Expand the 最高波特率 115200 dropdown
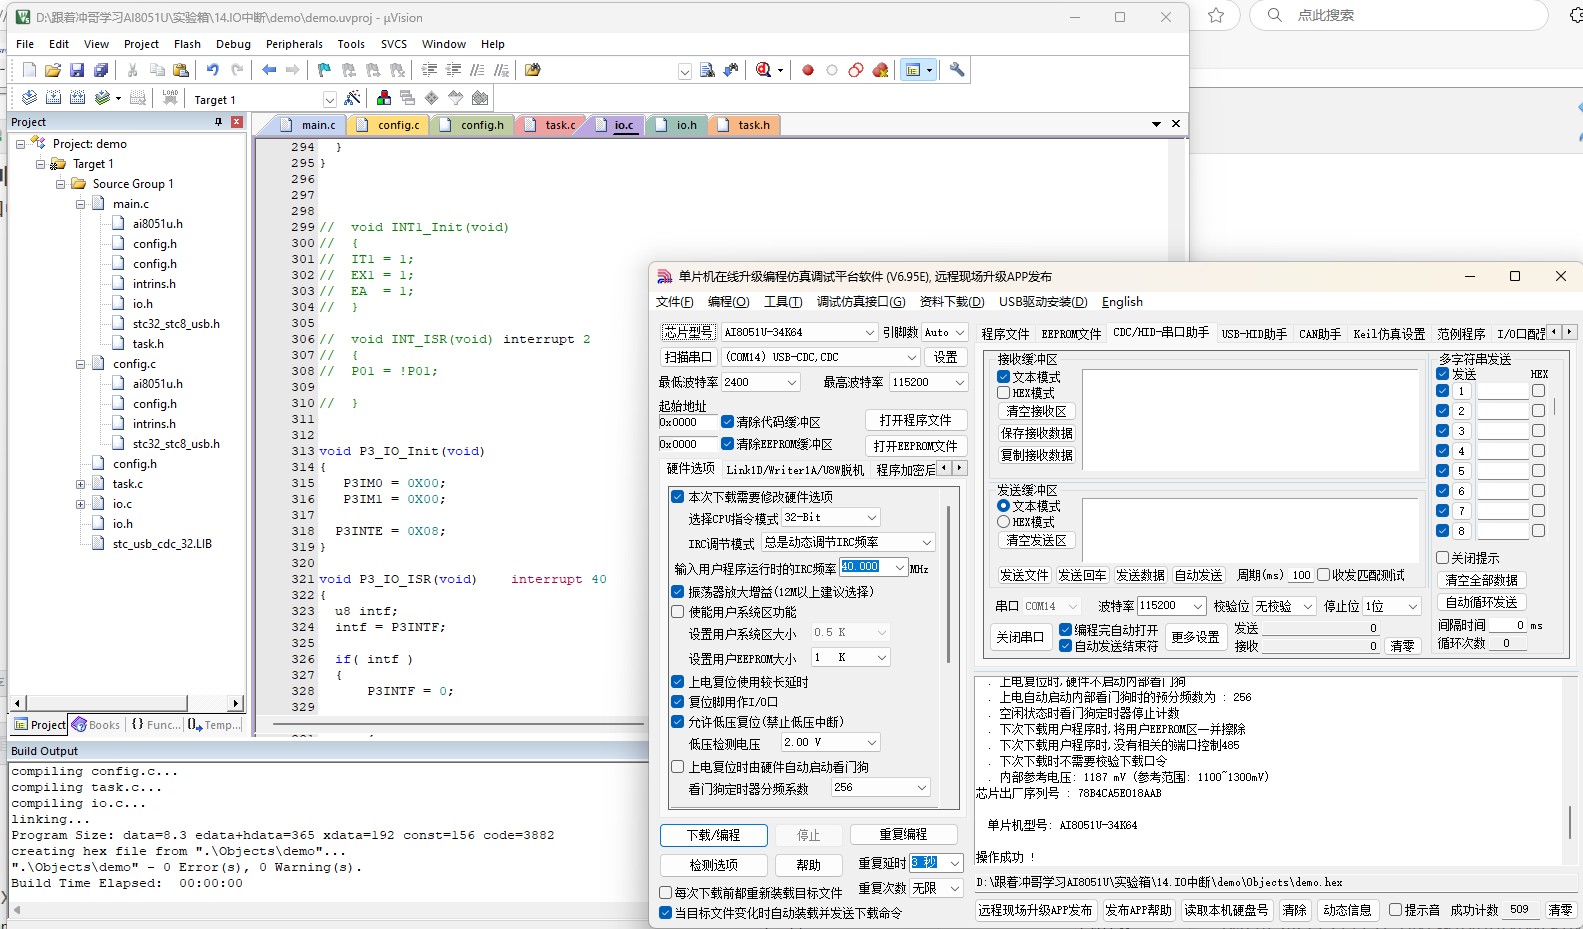The width and height of the screenshot is (1583, 929). (959, 382)
